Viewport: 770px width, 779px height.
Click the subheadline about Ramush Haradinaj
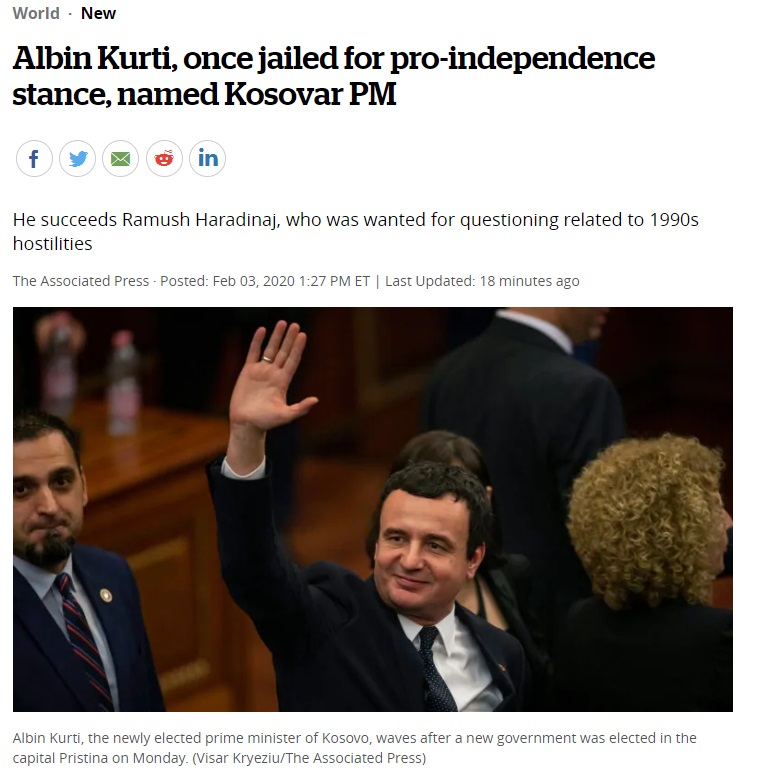[356, 232]
